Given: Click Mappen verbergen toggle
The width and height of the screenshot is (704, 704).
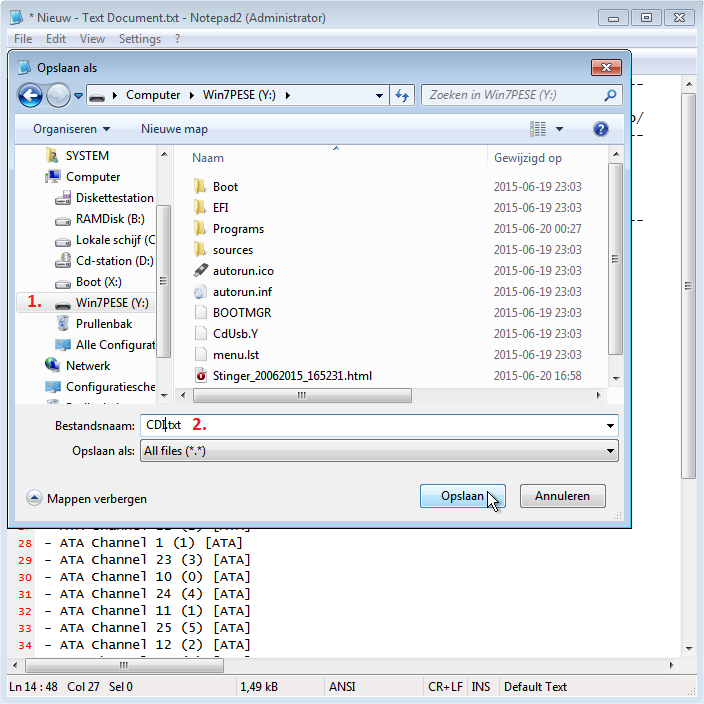Looking at the screenshot, I should (x=87, y=498).
